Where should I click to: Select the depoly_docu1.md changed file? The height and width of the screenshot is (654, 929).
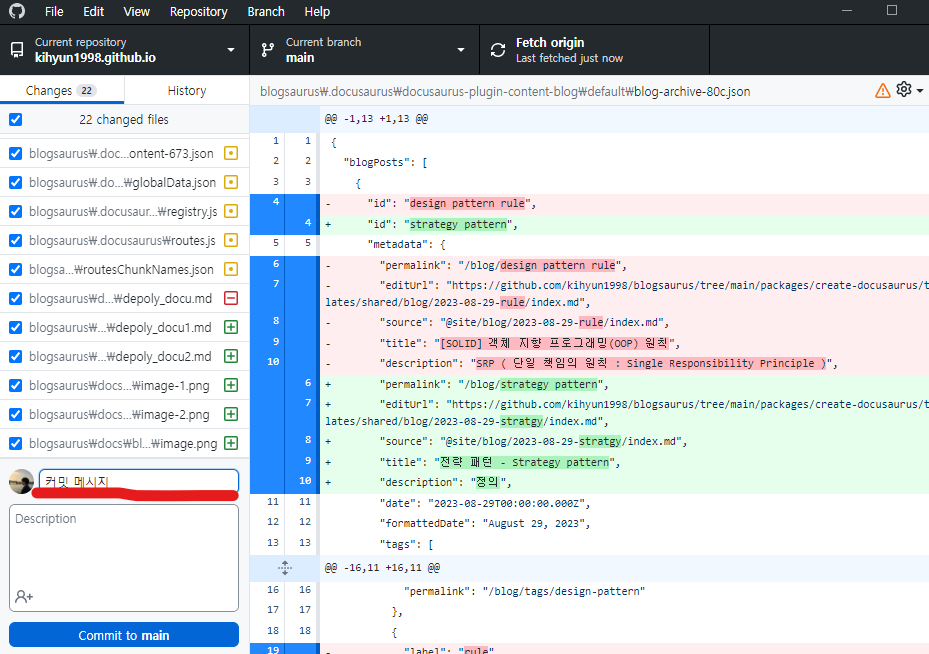pyautogui.click(x=124, y=328)
